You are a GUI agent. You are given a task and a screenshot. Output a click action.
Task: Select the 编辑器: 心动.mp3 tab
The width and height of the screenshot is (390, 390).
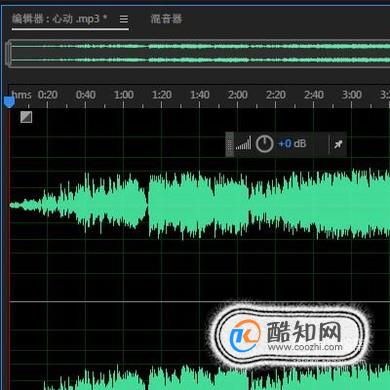coord(59,19)
